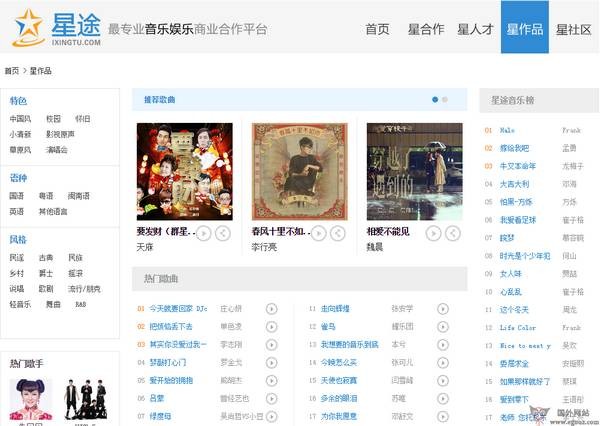Open 牛叉本命年 in 星途音乐榜 chart
Screen dimensions: 600x426
coord(518,166)
